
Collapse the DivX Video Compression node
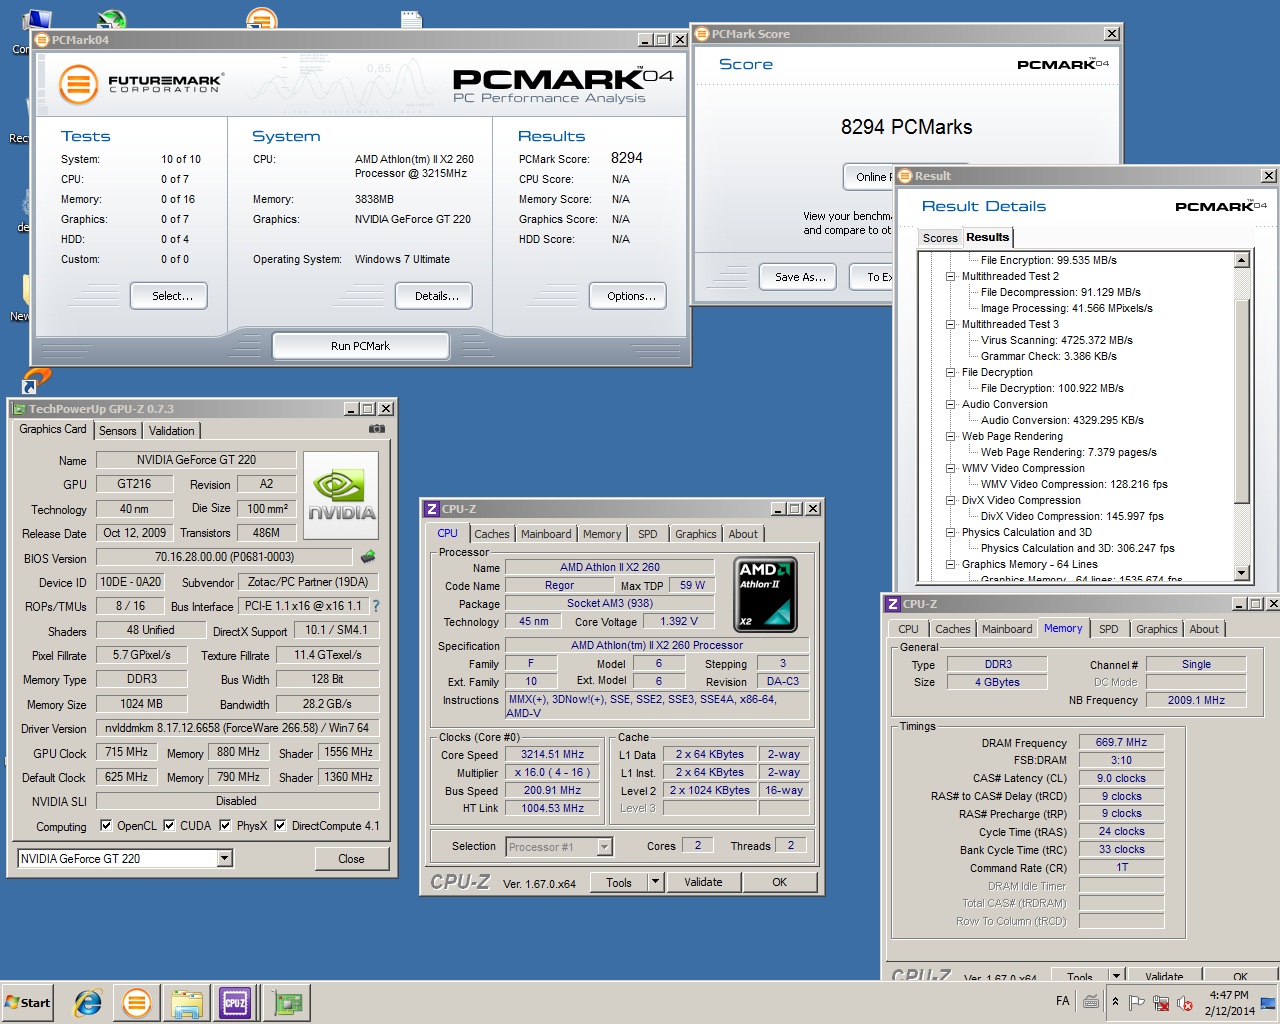(x=951, y=500)
